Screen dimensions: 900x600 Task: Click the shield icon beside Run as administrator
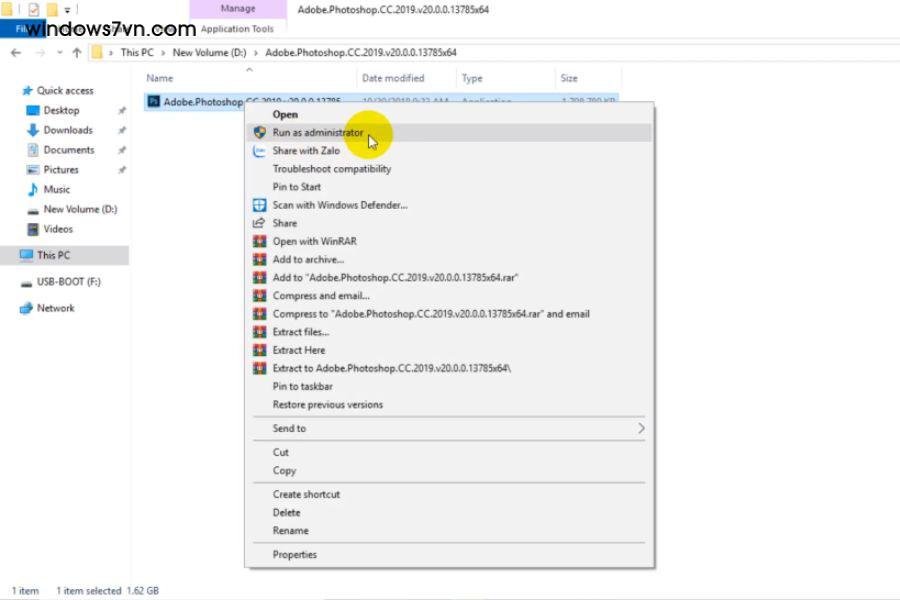[x=259, y=132]
